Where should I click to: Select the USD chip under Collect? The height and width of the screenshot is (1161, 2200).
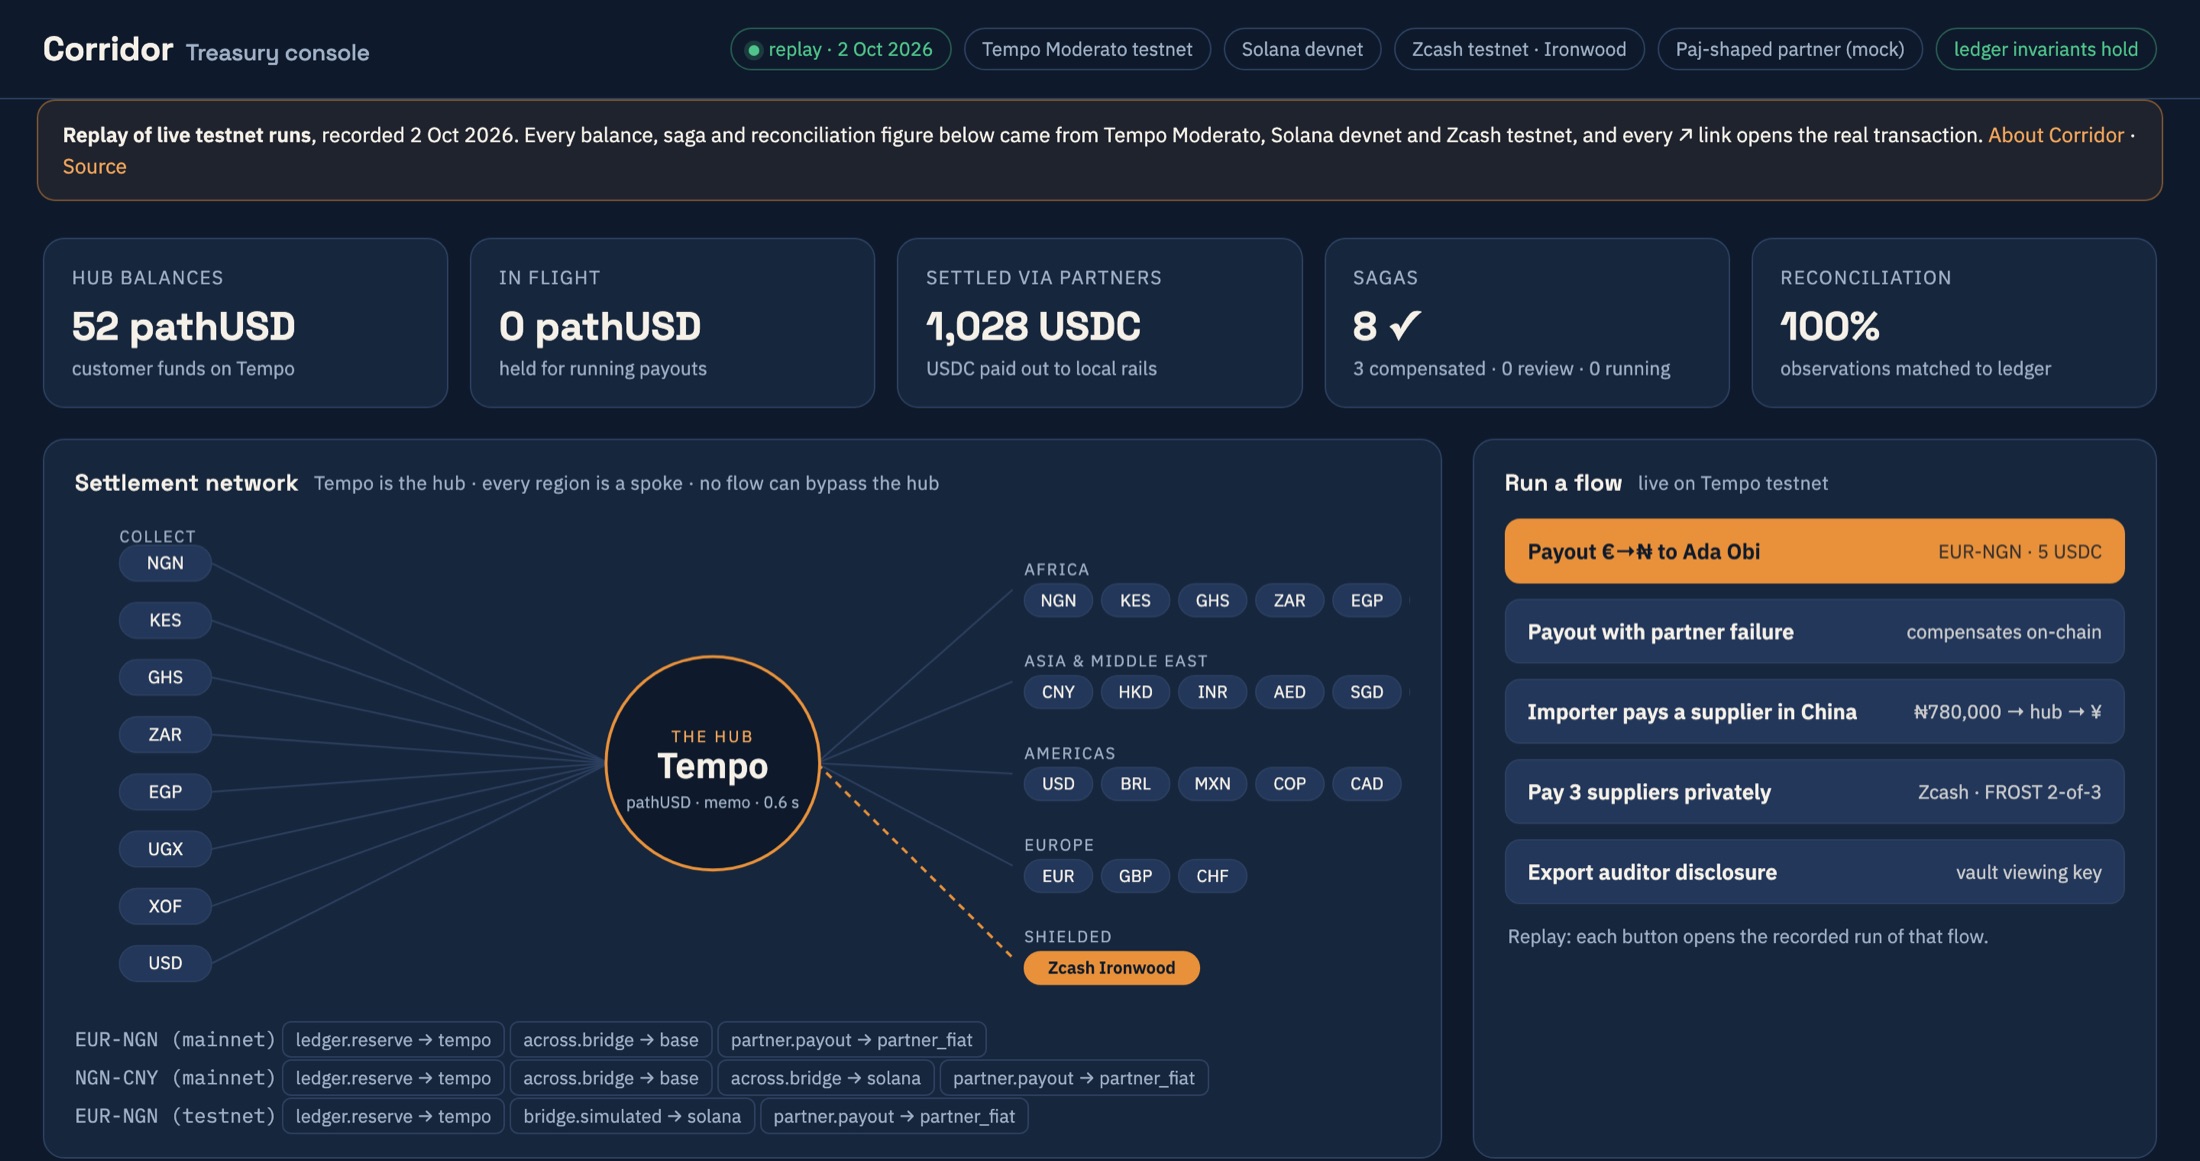pos(165,963)
